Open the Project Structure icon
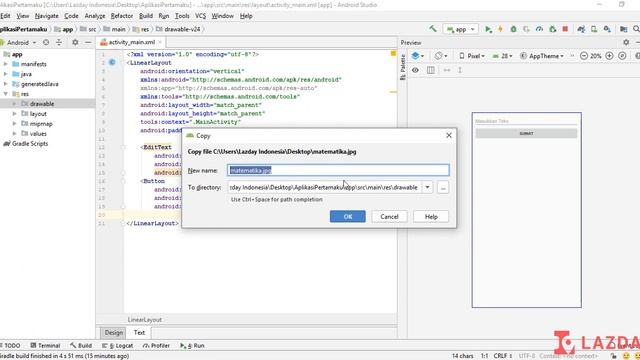 click(x=623, y=29)
